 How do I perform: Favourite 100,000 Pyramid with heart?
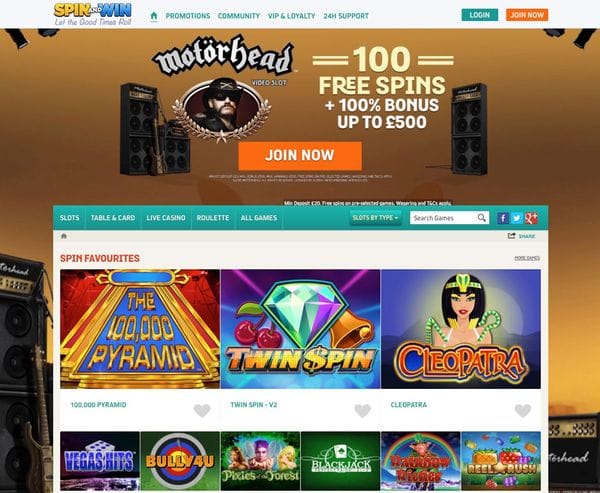202,411
